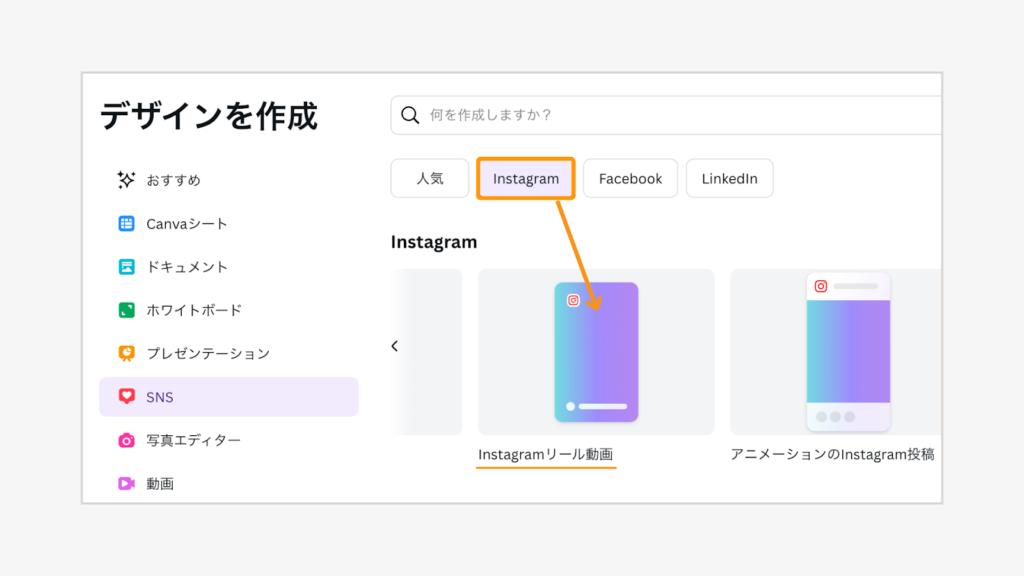The image size is (1024, 576).
Task: Click the magnifying glass search icon
Action: click(x=410, y=115)
